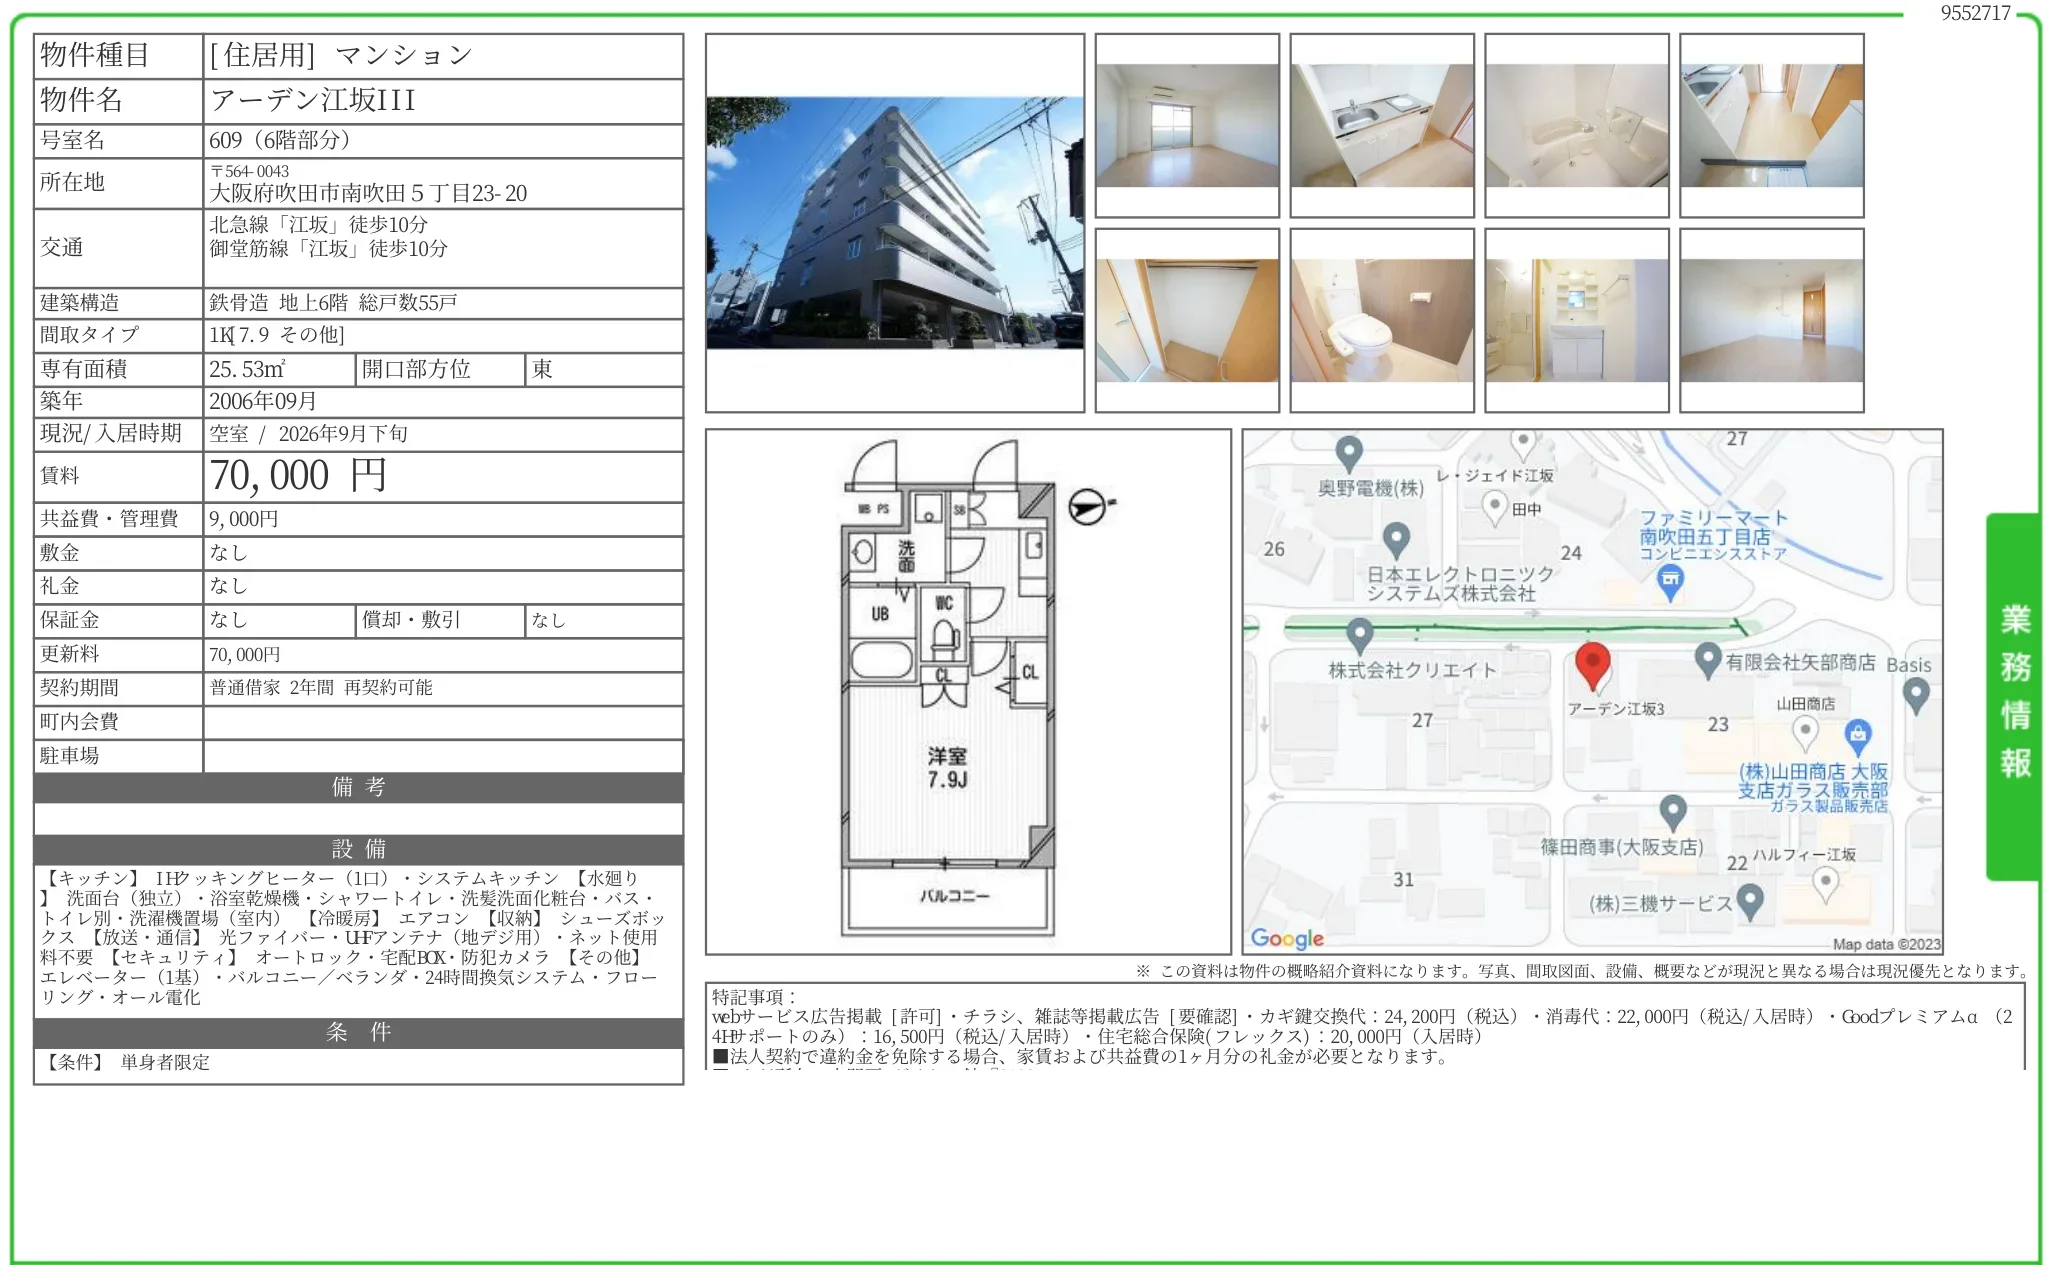Click the 70,000円 rent value
This screenshot has height=1265, width=2056.
pos(298,476)
